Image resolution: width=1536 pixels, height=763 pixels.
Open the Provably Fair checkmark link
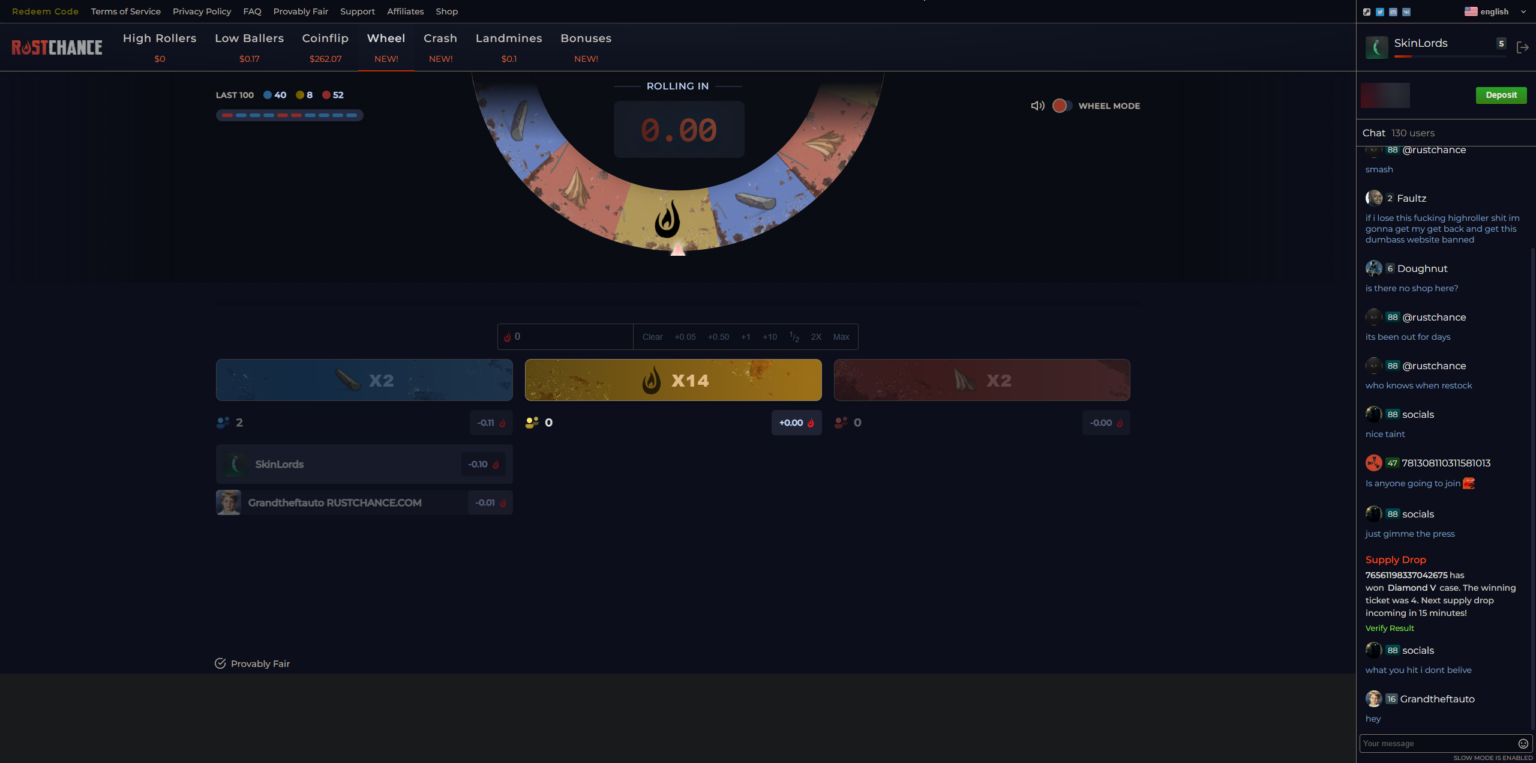[x=219, y=663]
